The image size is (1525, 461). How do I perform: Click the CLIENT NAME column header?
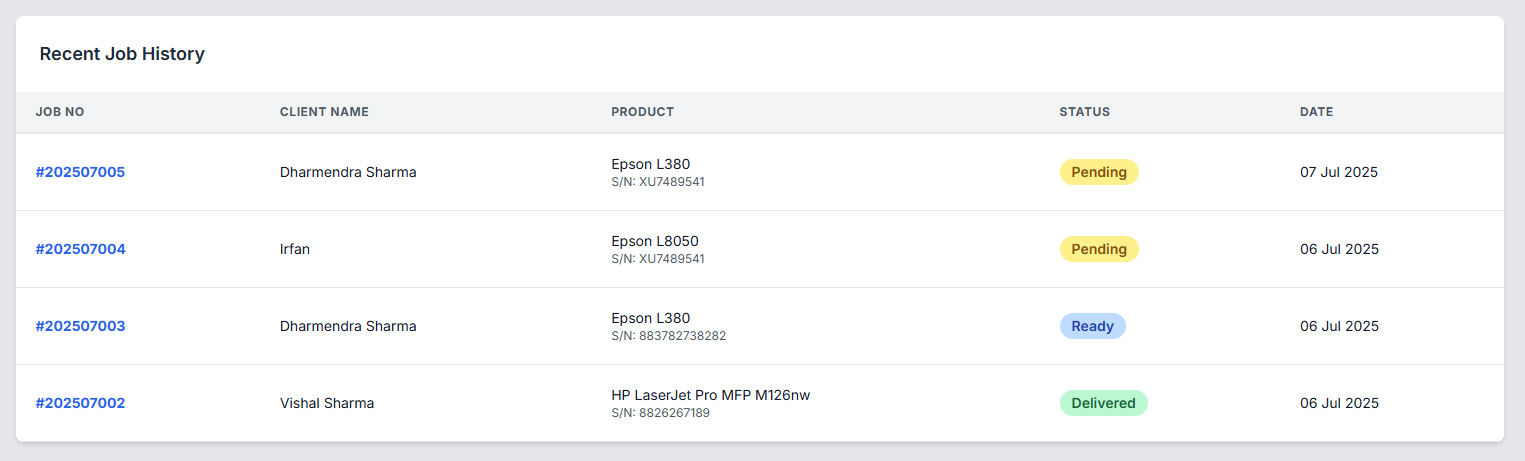324,112
